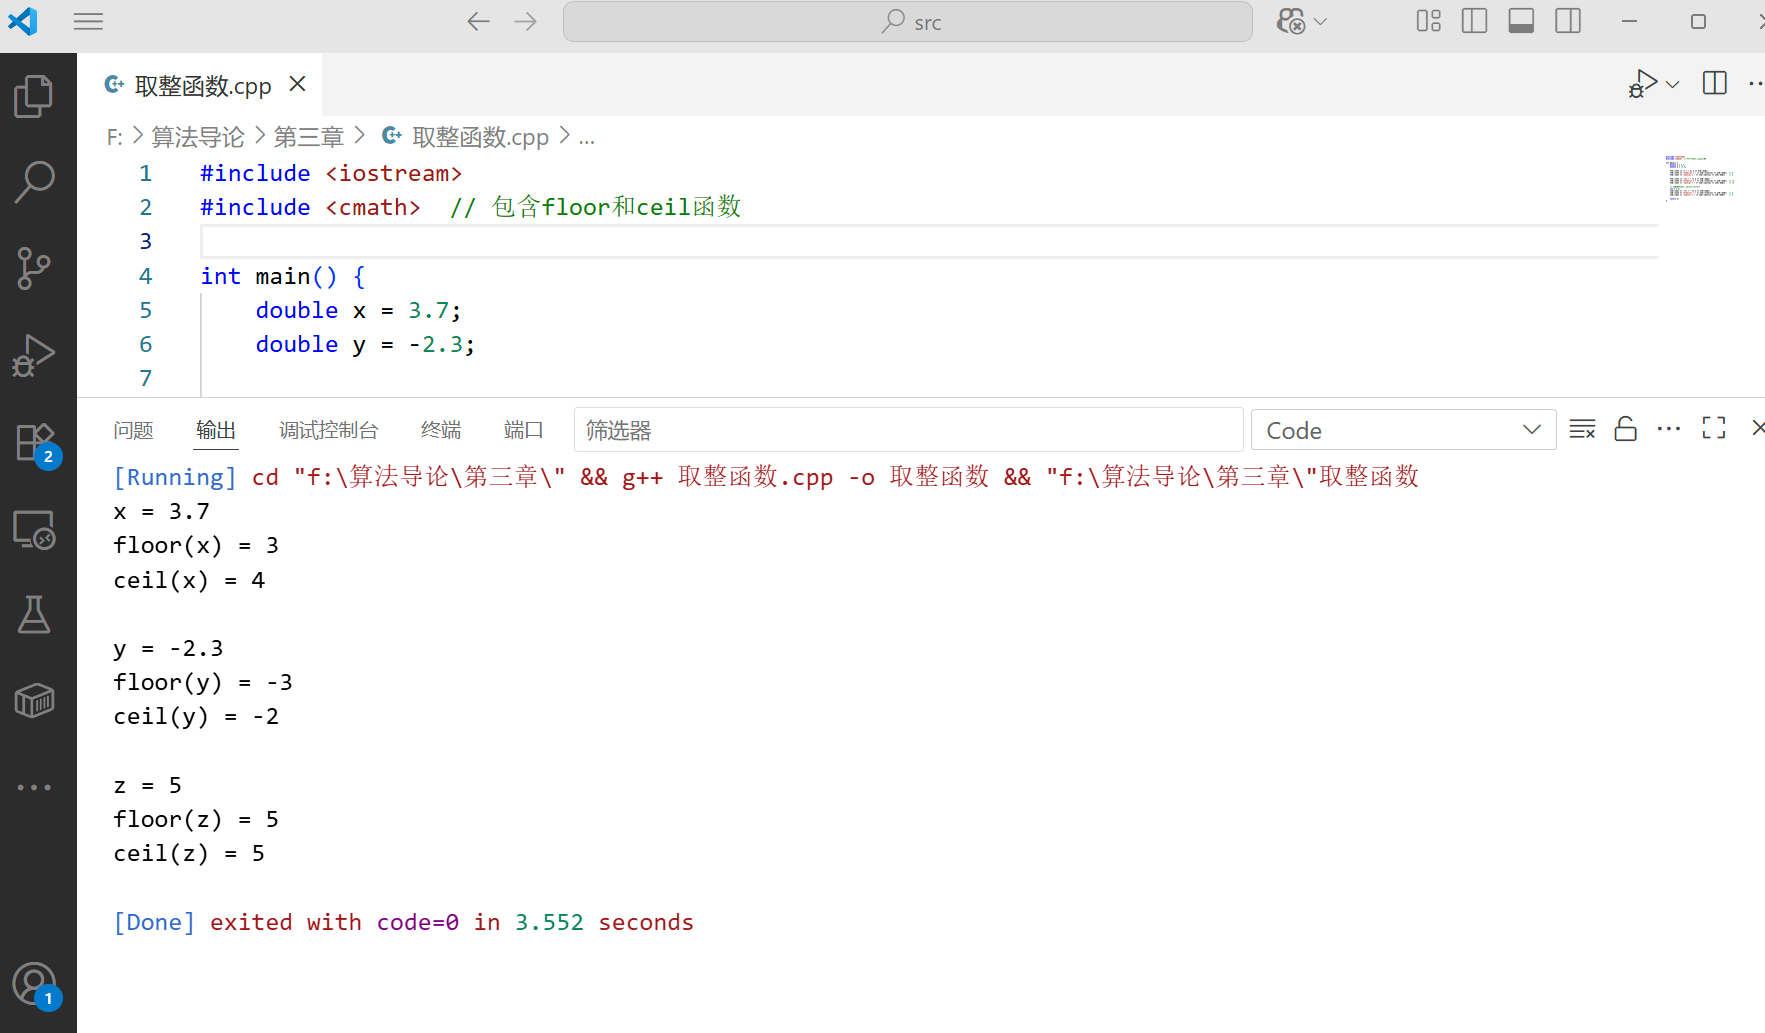
Task: Open the Copilot dropdown chevron
Action: click(1321, 21)
